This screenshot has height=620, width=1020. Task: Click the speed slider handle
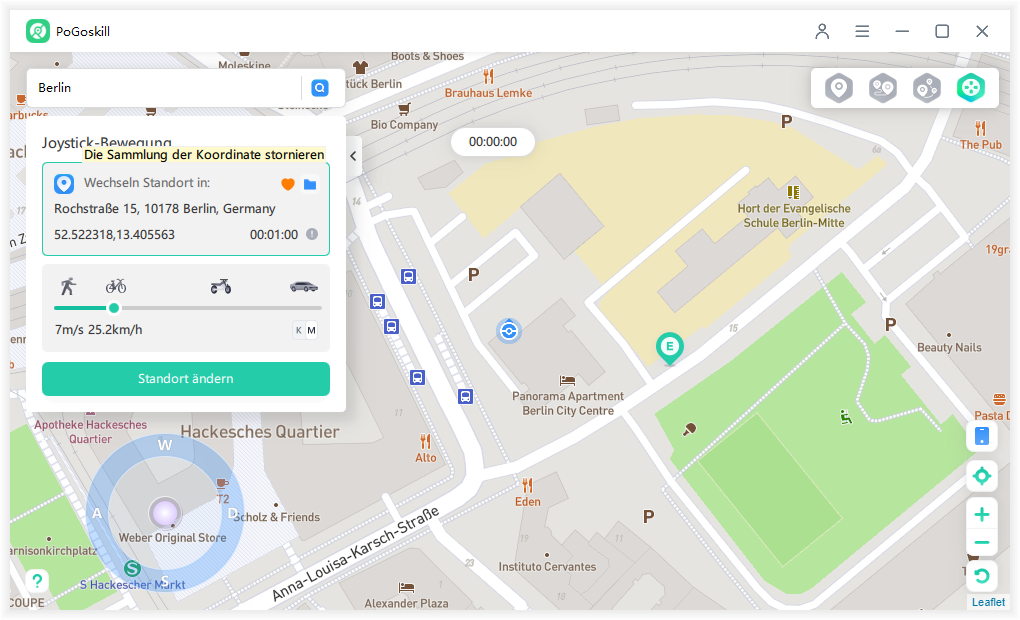pos(114,308)
